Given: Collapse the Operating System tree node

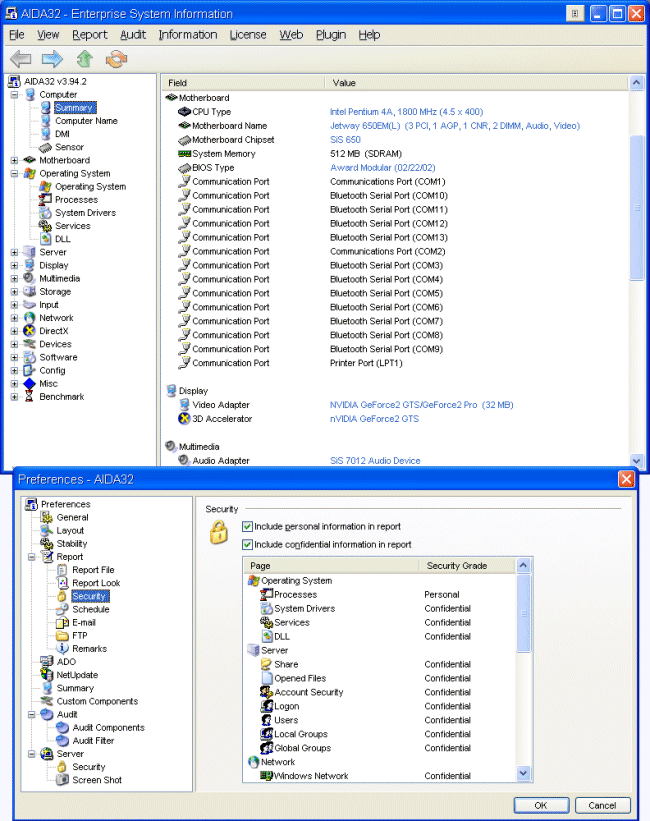Looking at the screenshot, I should pos(15,173).
